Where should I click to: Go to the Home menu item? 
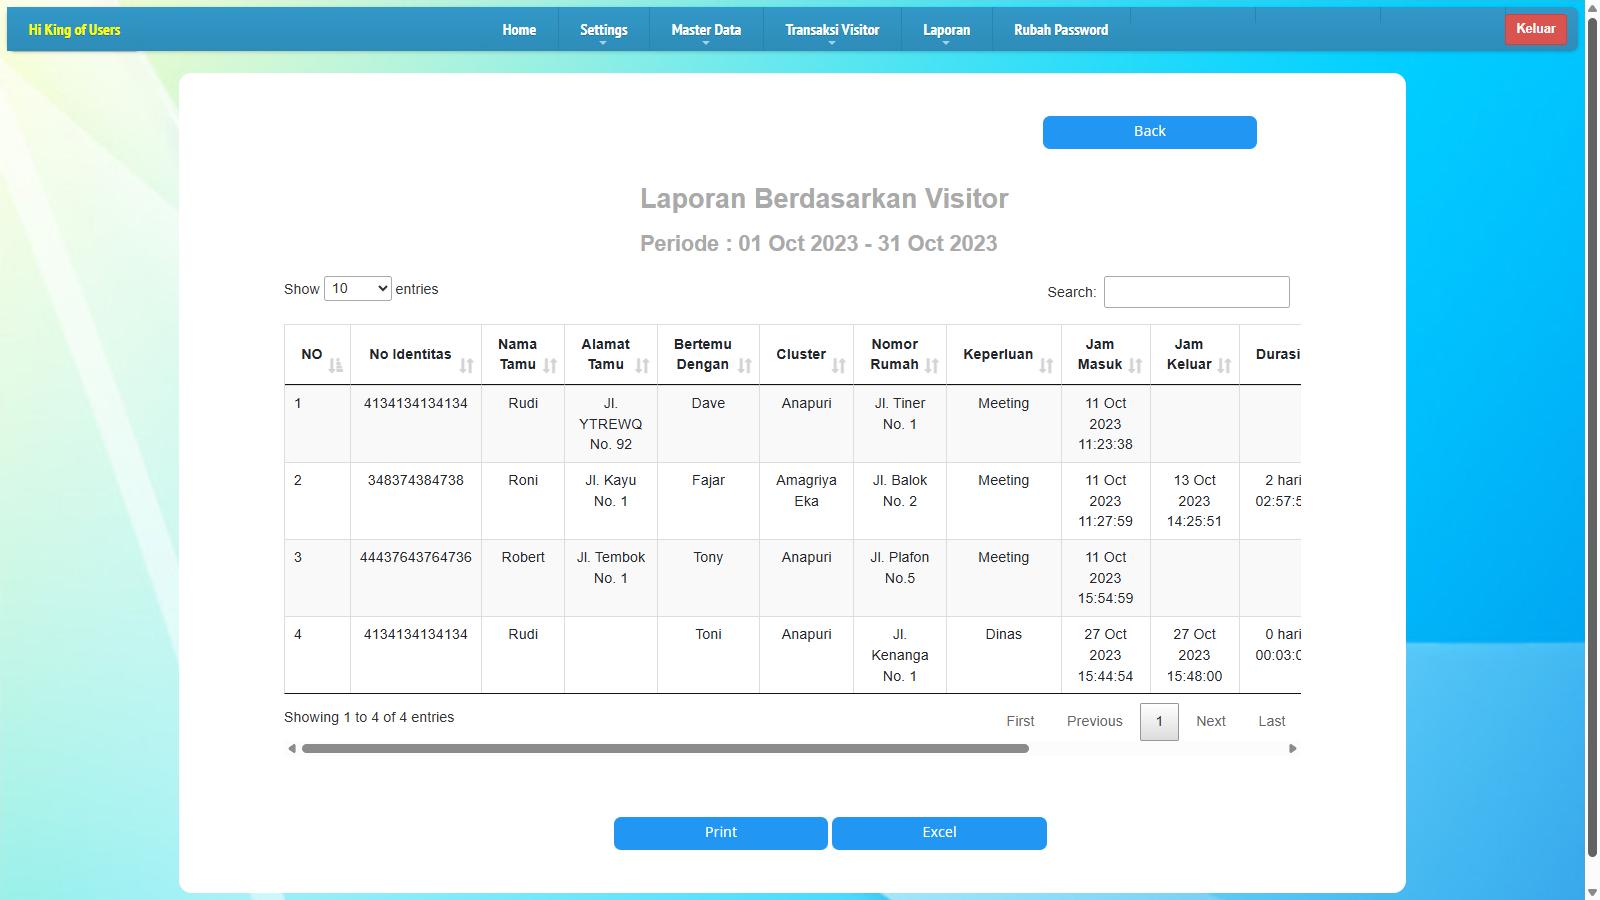click(x=519, y=30)
